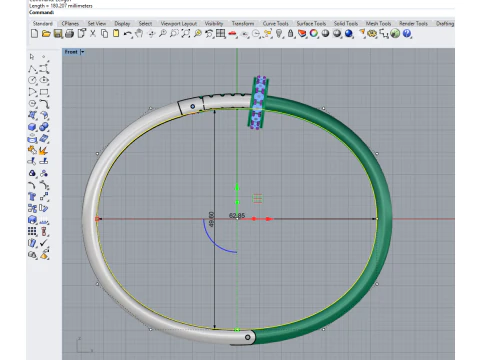Open the Front viewport dropdown arrow
This screenshot has width=480, height=360.
click(82, 52)
